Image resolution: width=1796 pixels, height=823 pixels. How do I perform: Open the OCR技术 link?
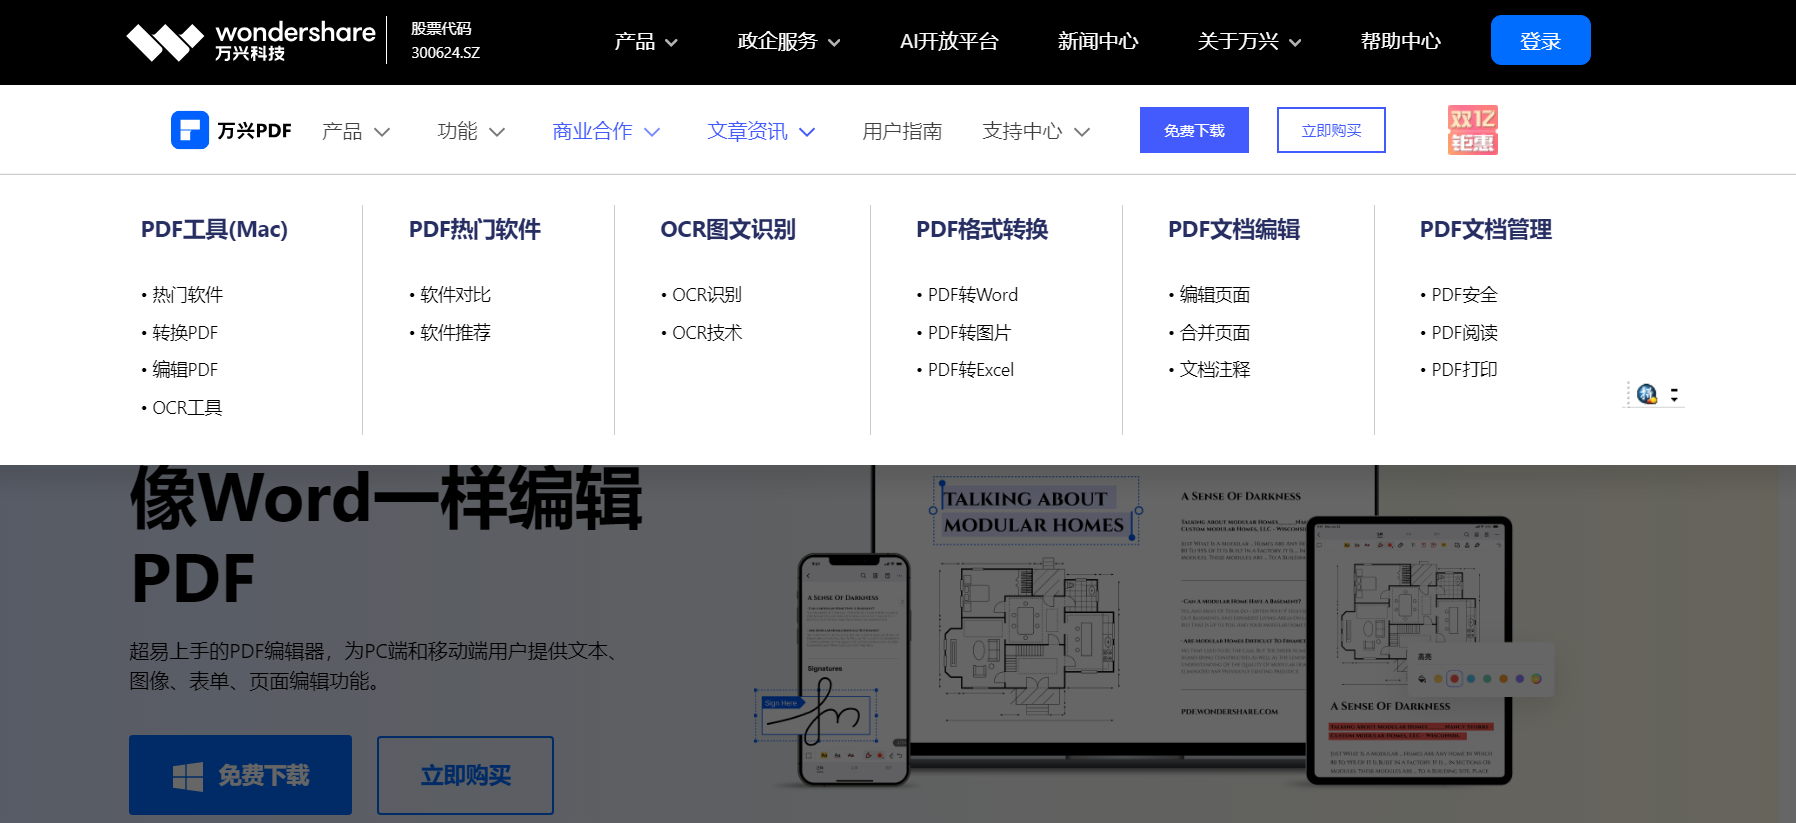coord(706,332)
